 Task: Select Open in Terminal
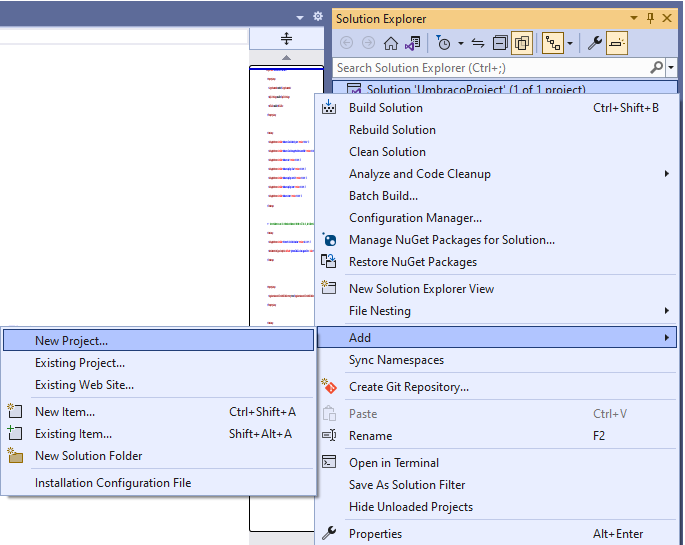tap(498, 462)
